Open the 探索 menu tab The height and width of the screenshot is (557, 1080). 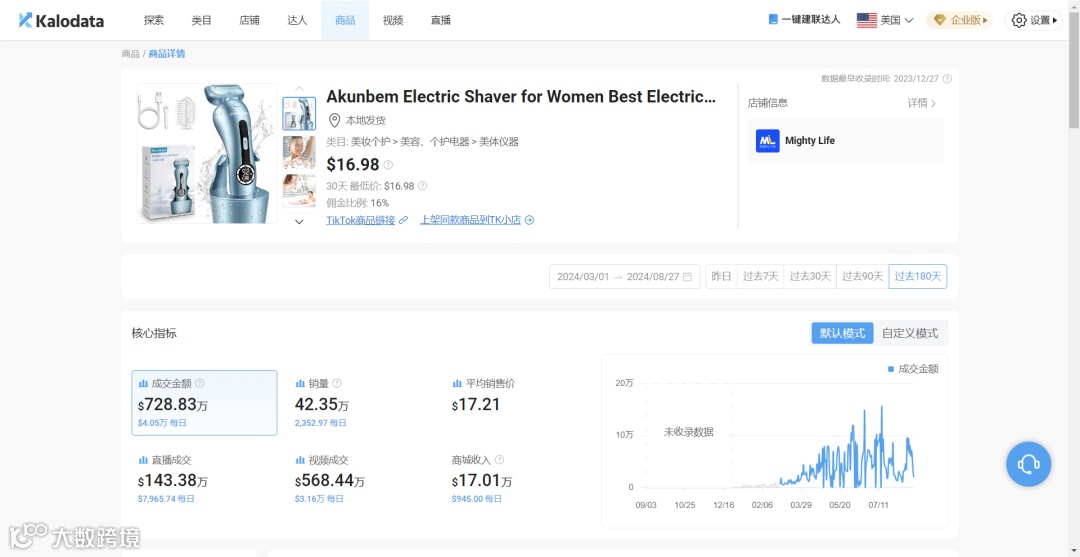154,20
